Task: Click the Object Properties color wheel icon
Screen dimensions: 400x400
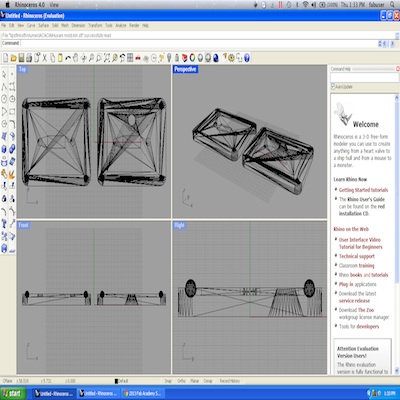Action: pyautogui.click(x=192, y=58)
